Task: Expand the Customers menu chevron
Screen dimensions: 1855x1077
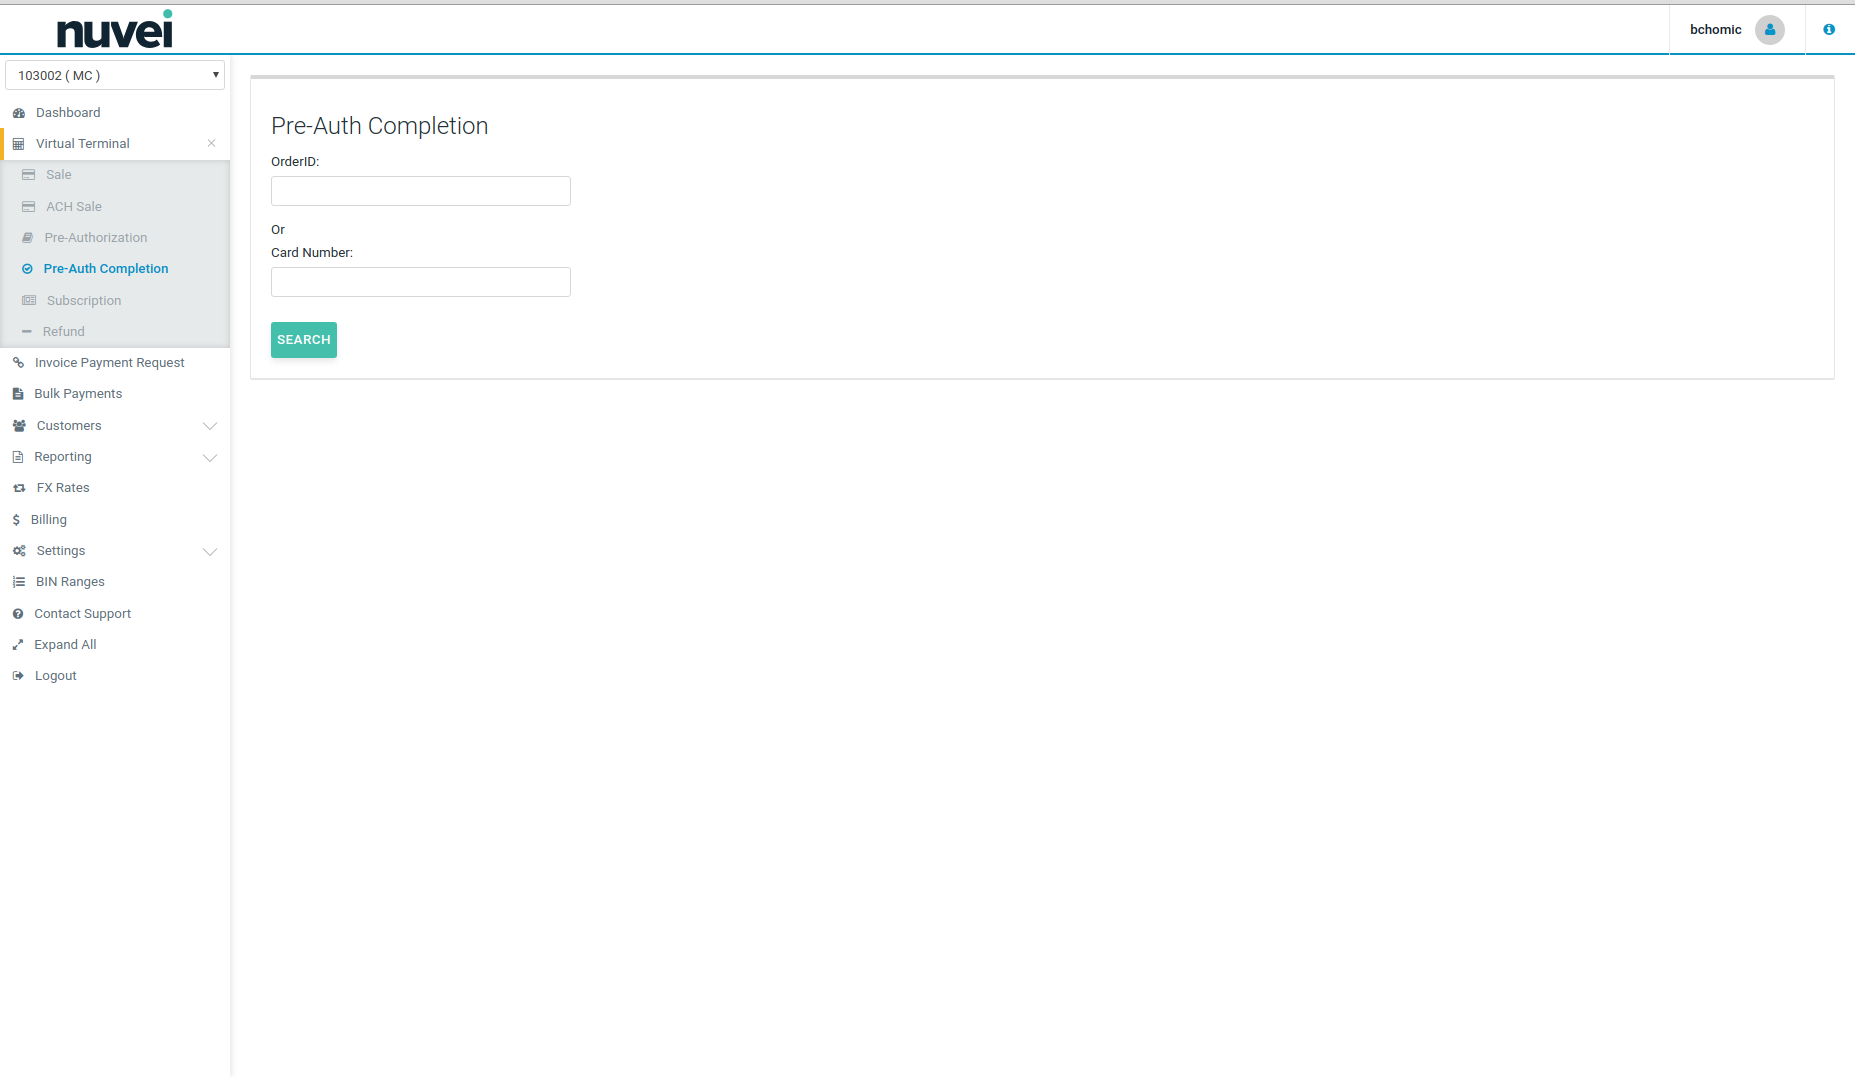Action: click(210, 426)
